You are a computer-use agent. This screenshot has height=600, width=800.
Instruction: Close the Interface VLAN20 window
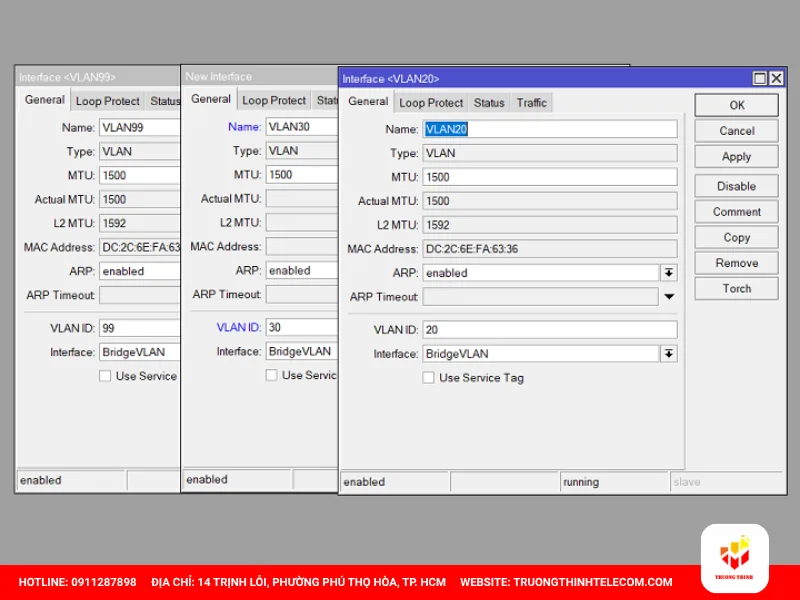(x=776, y=78)
